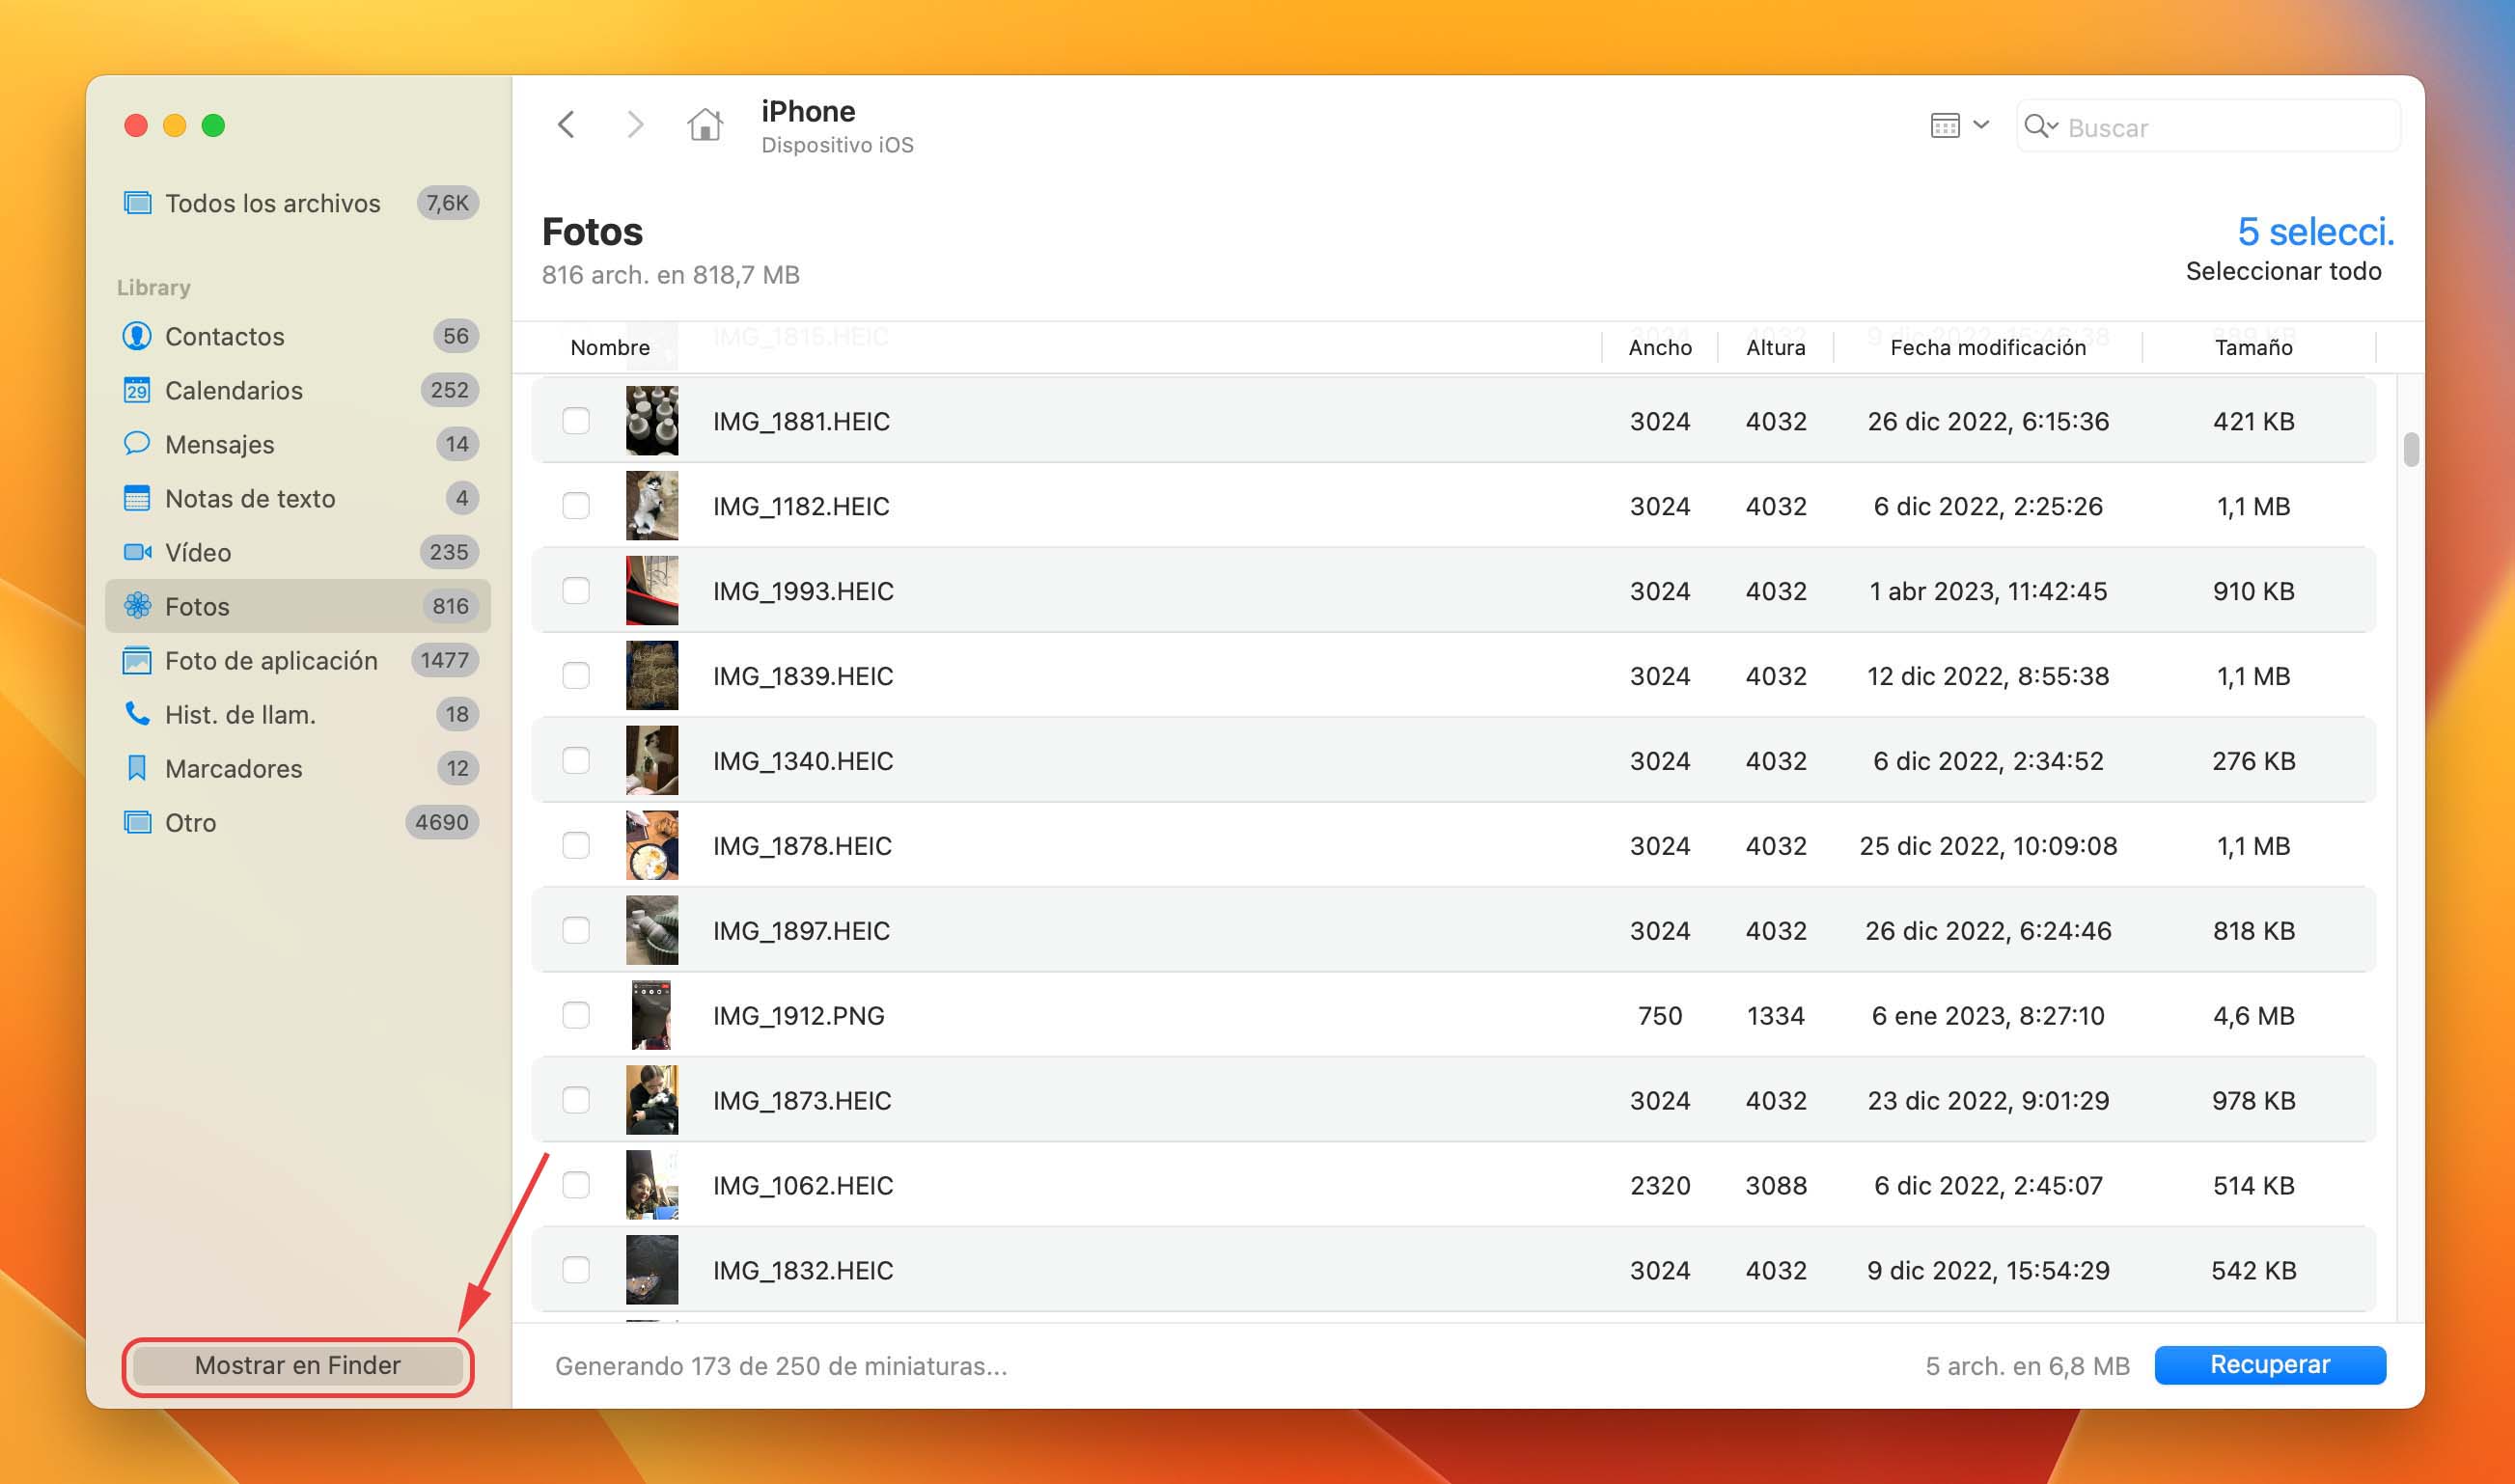Sort by the Ancho column header

pyautogui.click(x=1660, y=347)
